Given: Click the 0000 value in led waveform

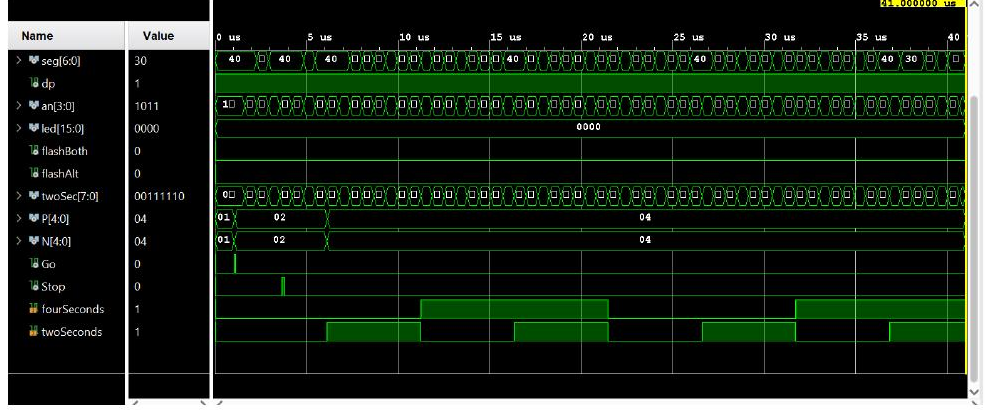Looking at the screenshot, I should pyautogui.click(x=589, y=127).
